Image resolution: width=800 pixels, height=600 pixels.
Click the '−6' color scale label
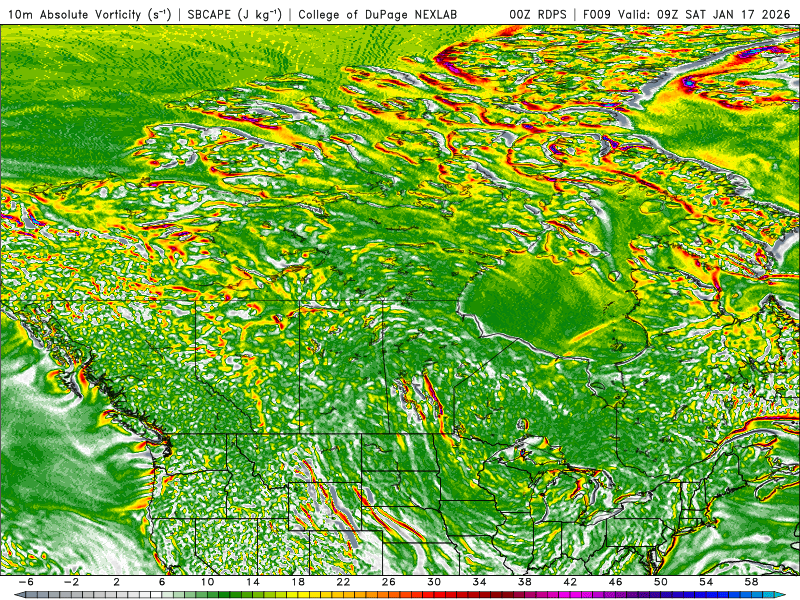tap(26, 582)
